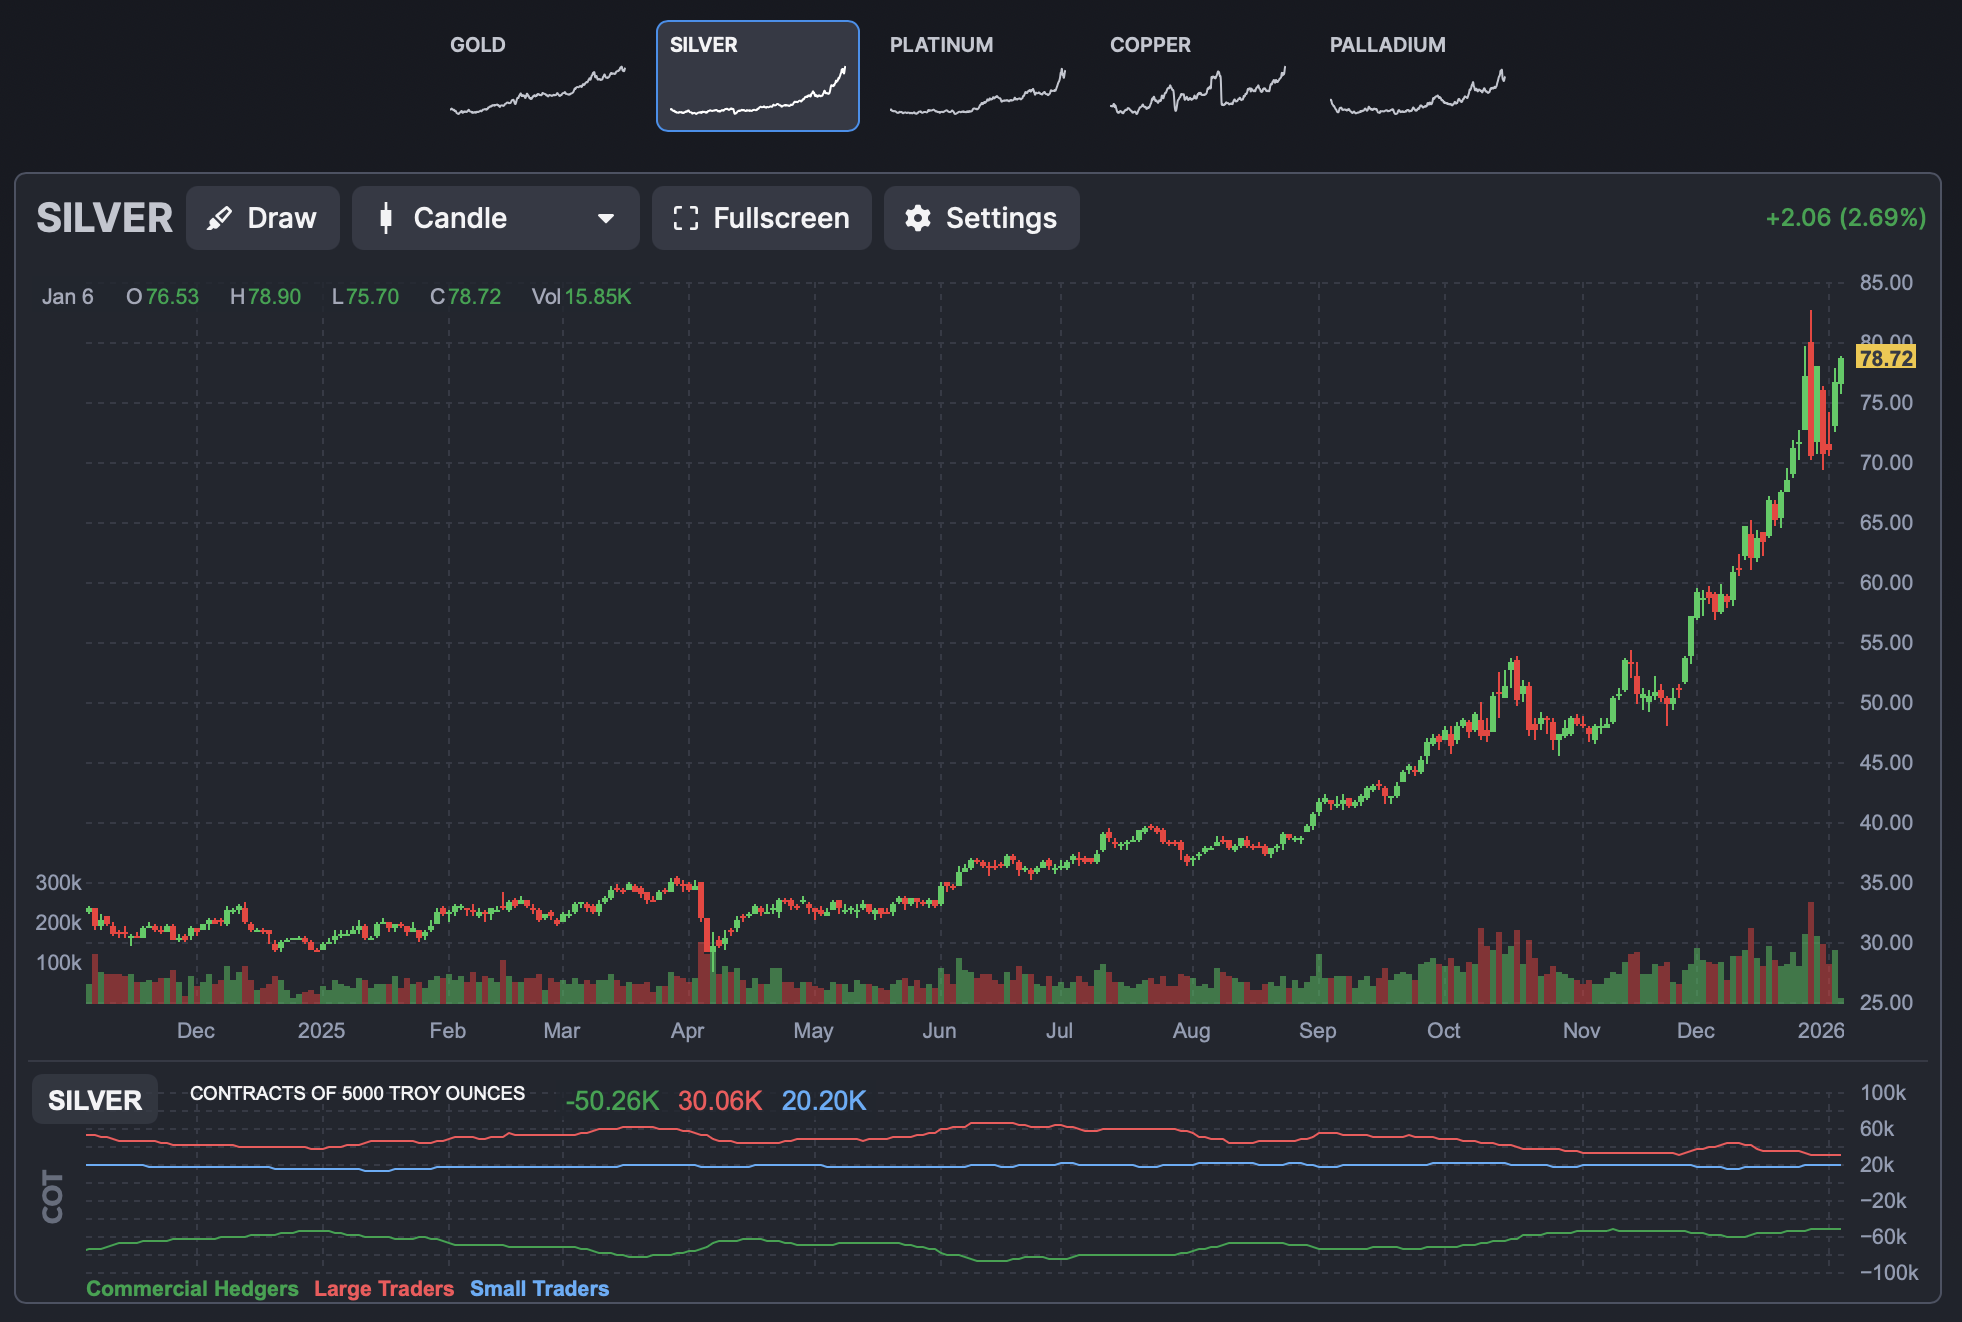Viewport: 1962px width, 1322px height.
Task: Switch to the SILVER tab
Action: click(704, 45)
